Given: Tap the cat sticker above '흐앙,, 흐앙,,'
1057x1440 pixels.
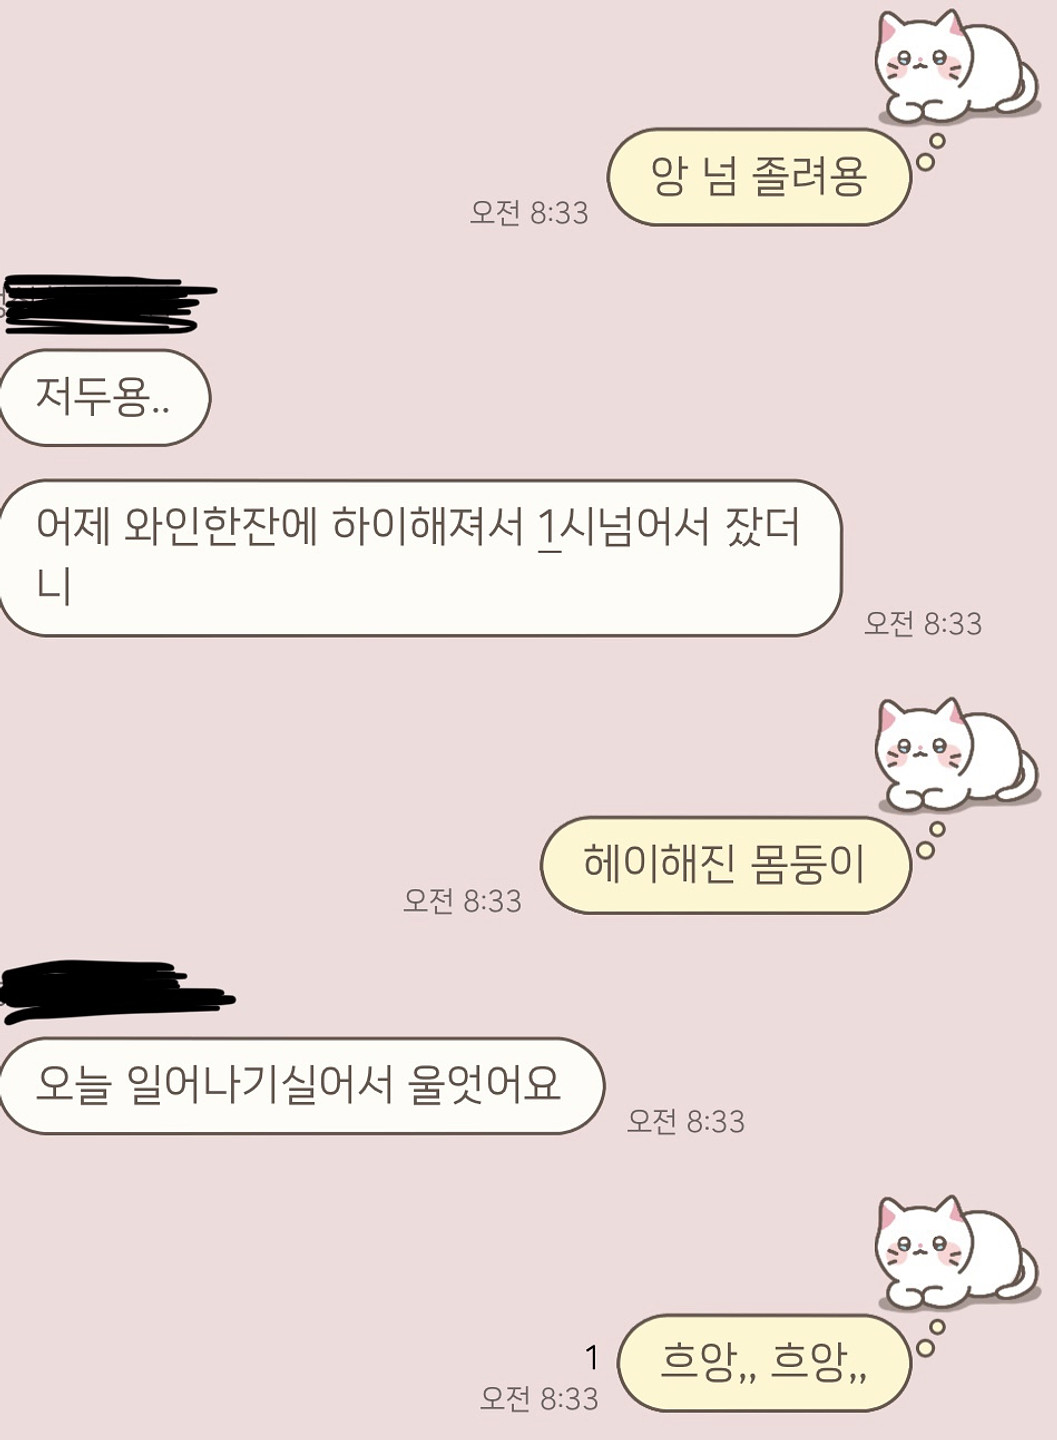Looking at the screenshot, I should [x=956, y=1253].
